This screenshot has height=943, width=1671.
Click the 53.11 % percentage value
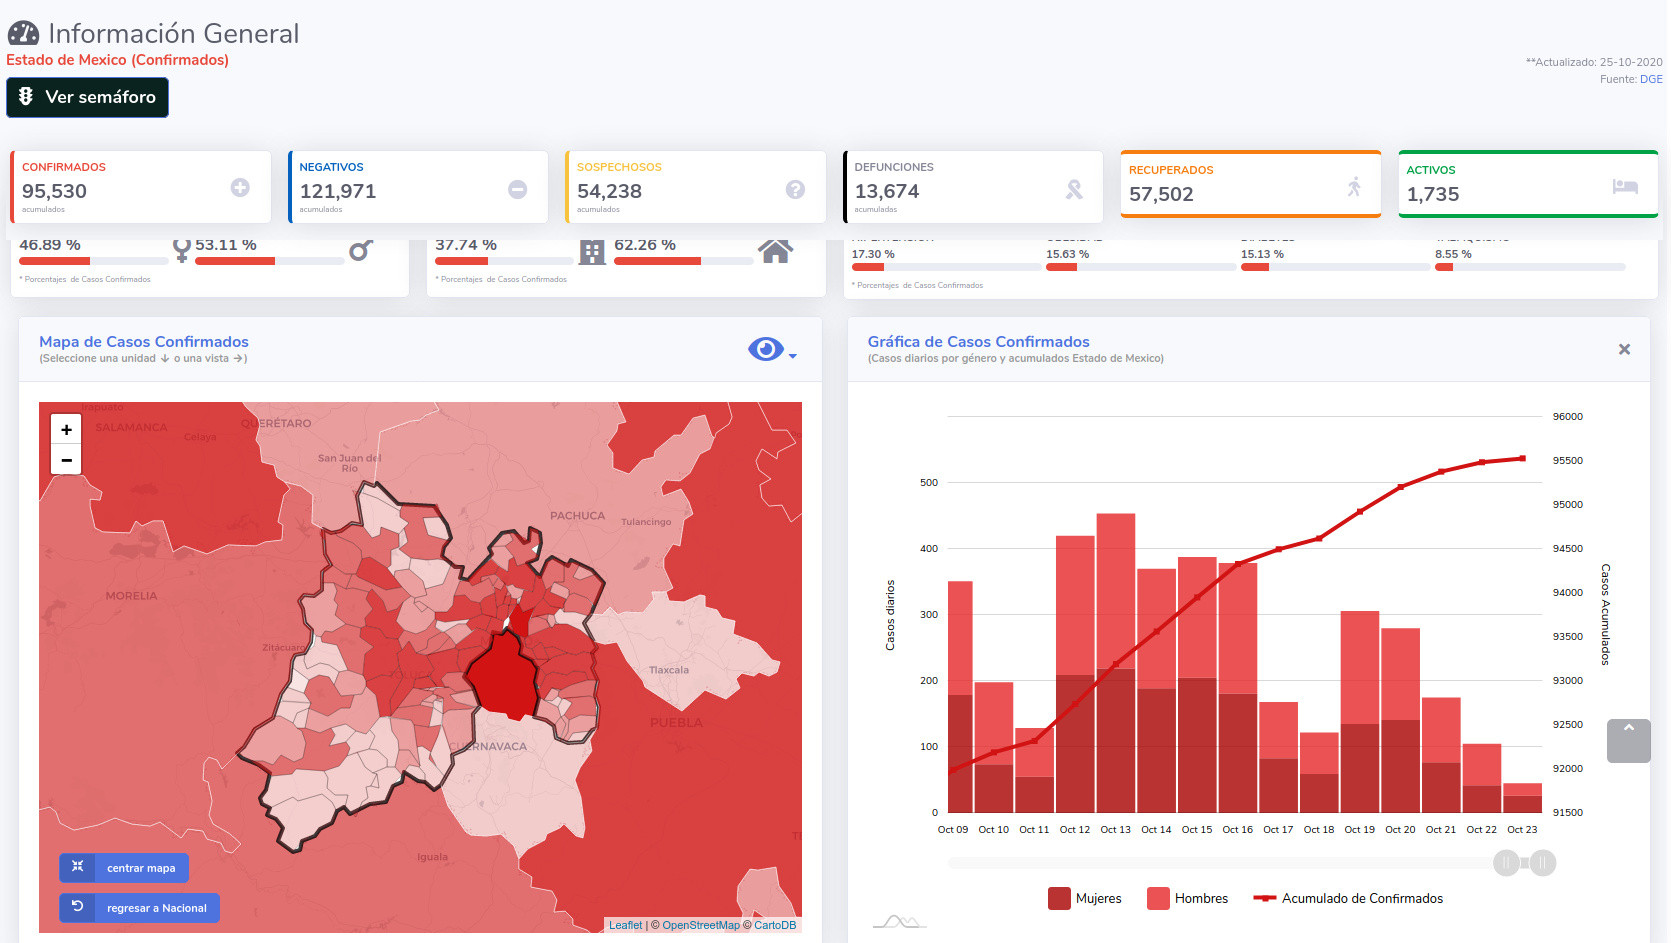(x=226, y=245)
